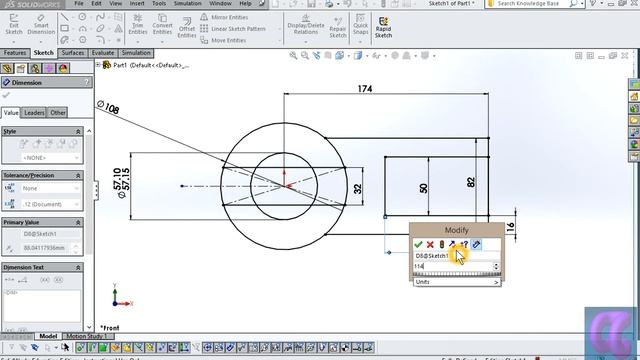This screenshot has width=640, height=360.
Task: Open the DimXpertManager panel tab
Action: [x=49, y=68]
